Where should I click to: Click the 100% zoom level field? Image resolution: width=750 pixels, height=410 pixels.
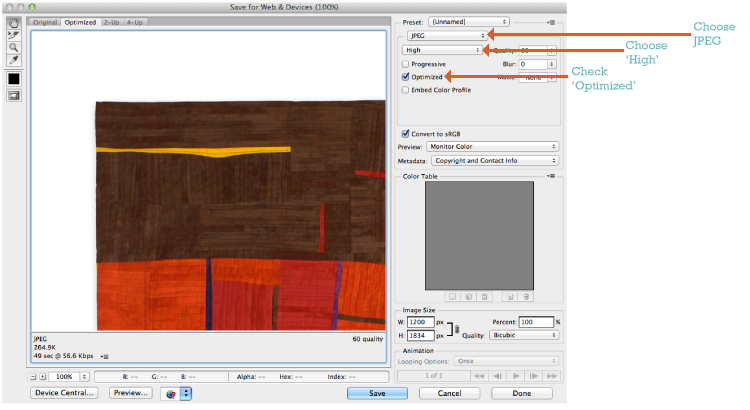(64, 377)
